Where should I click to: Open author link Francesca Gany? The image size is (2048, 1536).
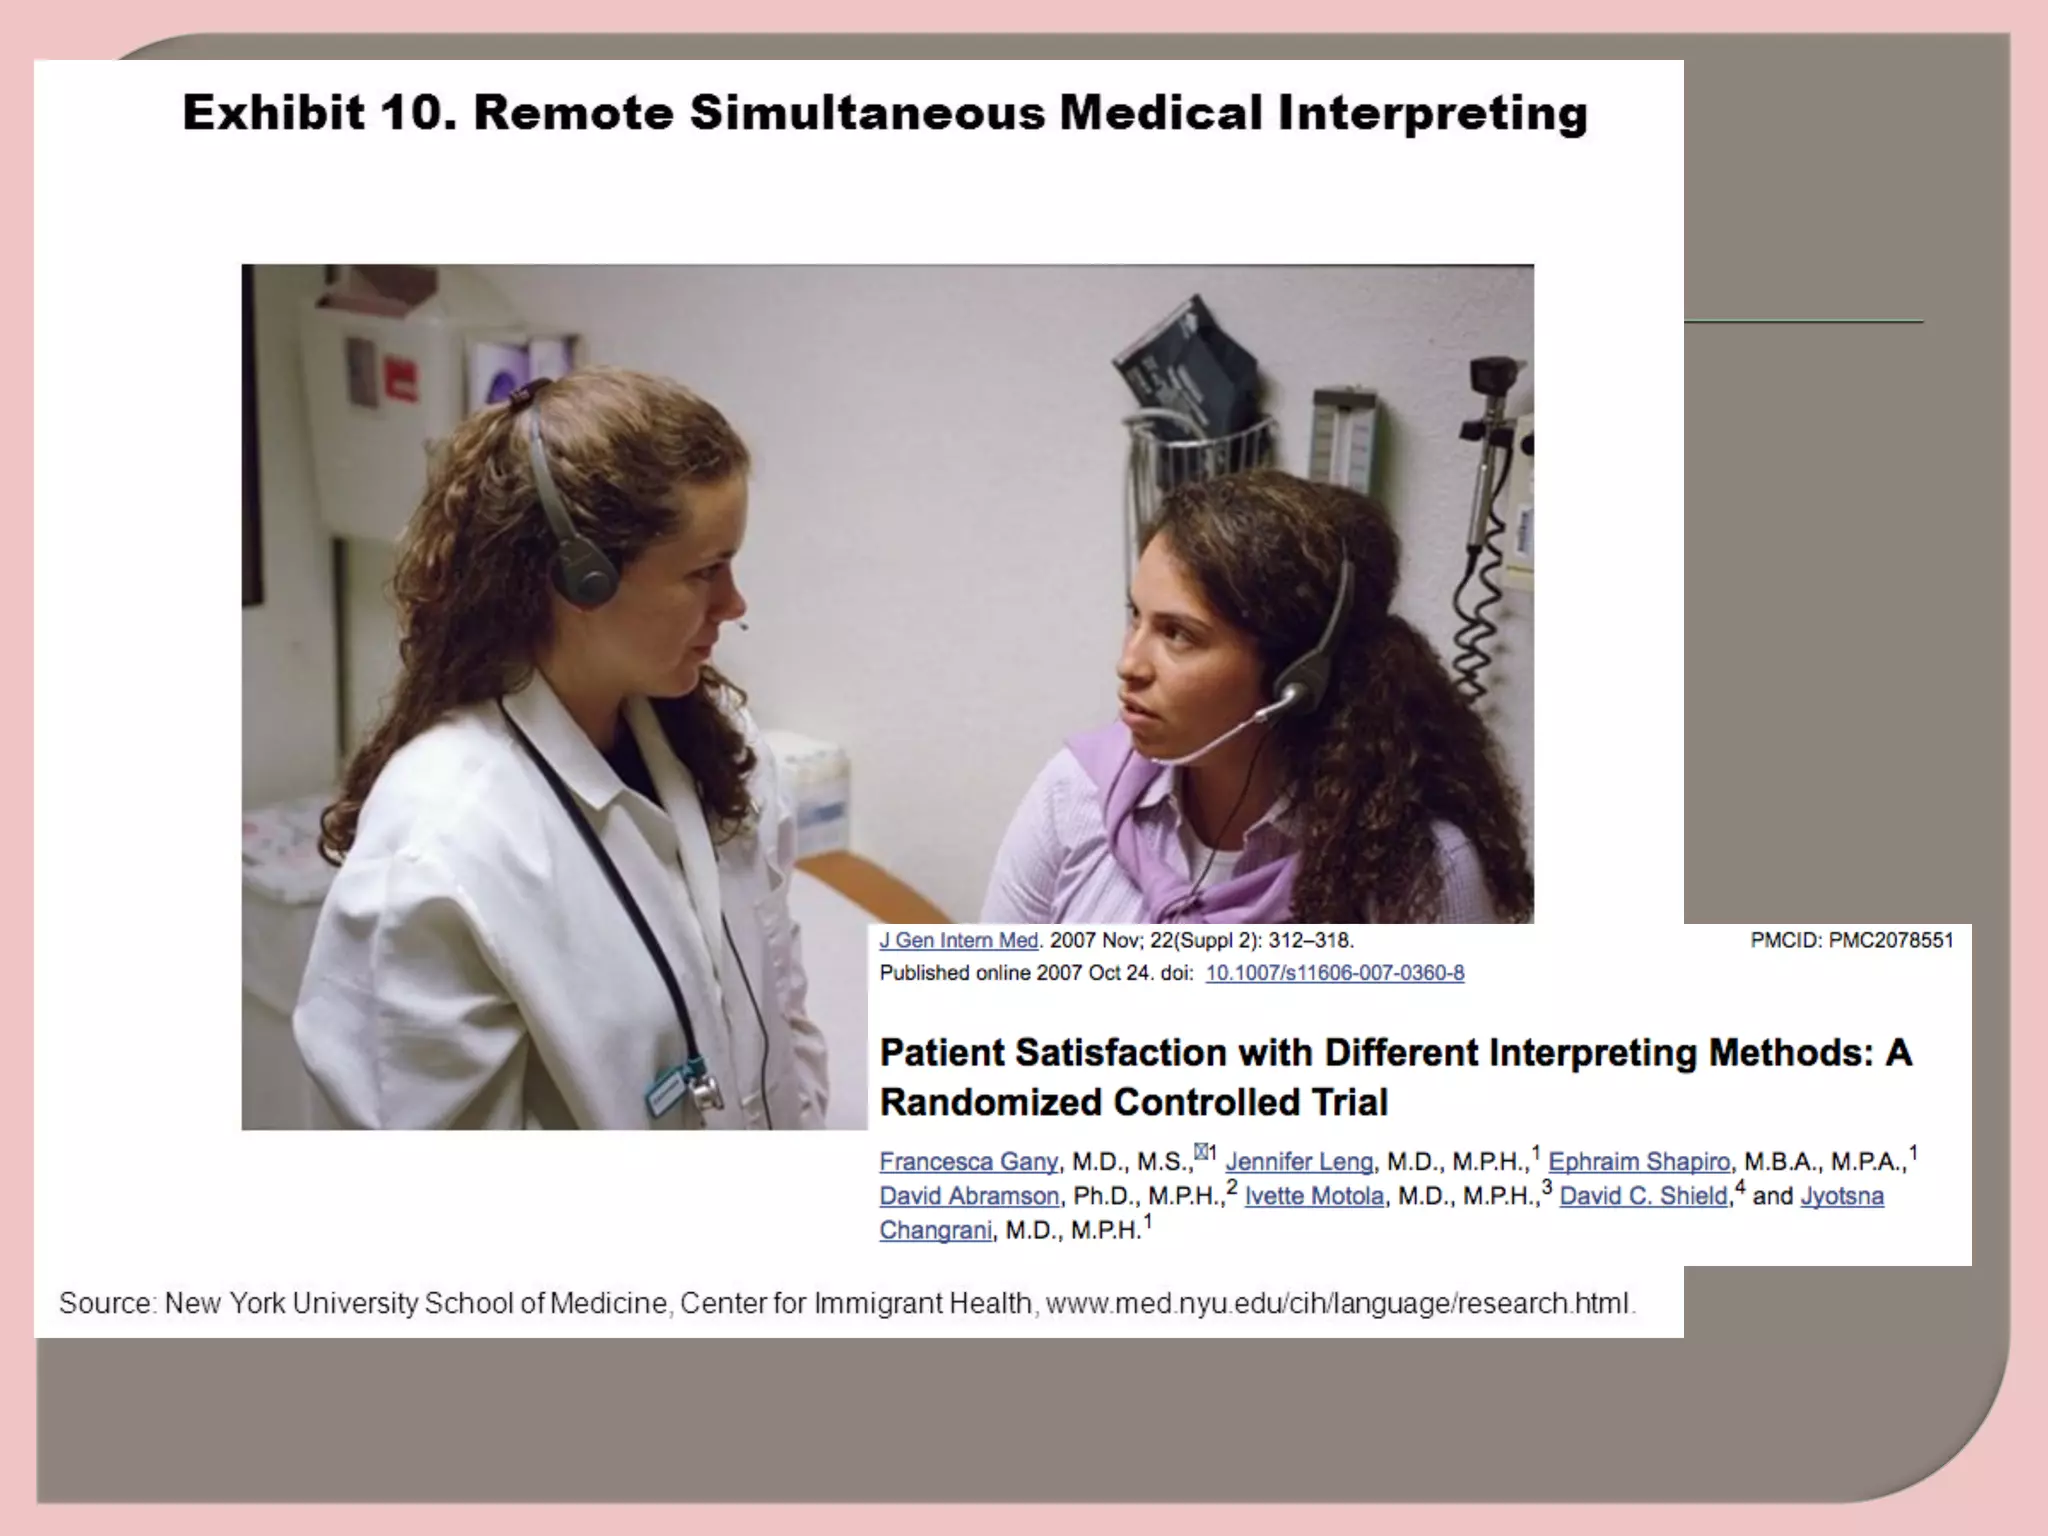[x=968, y=1162]
